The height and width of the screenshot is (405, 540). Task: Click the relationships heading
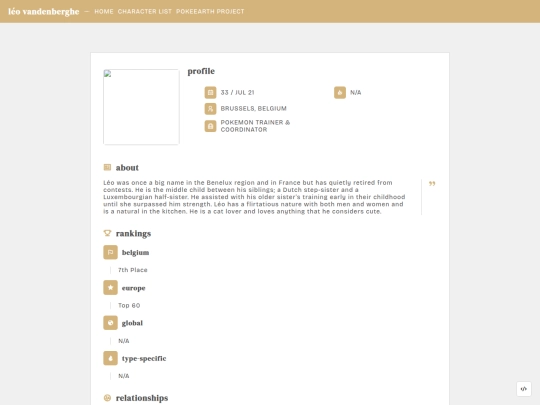(x=142, y=398)
